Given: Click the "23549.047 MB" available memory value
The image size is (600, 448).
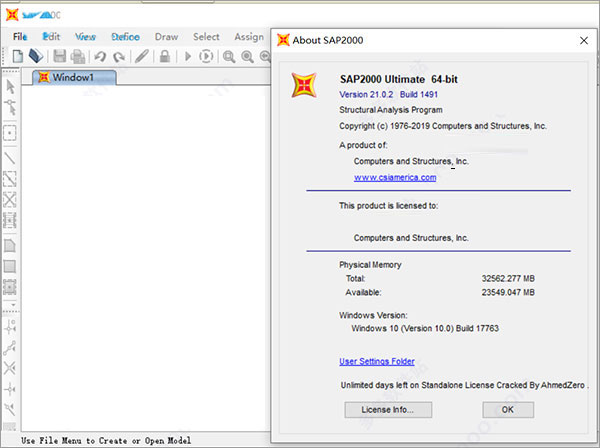Looking at the screenshot, I should [x=508, y=293].
